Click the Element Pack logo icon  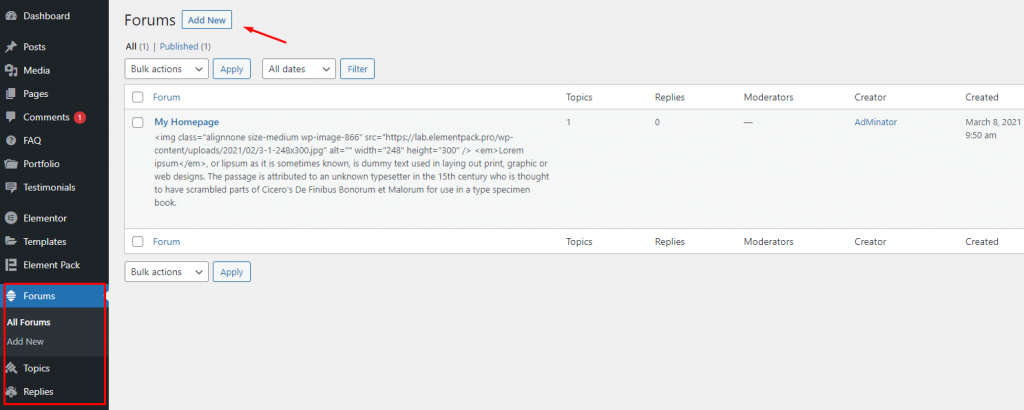10,265
